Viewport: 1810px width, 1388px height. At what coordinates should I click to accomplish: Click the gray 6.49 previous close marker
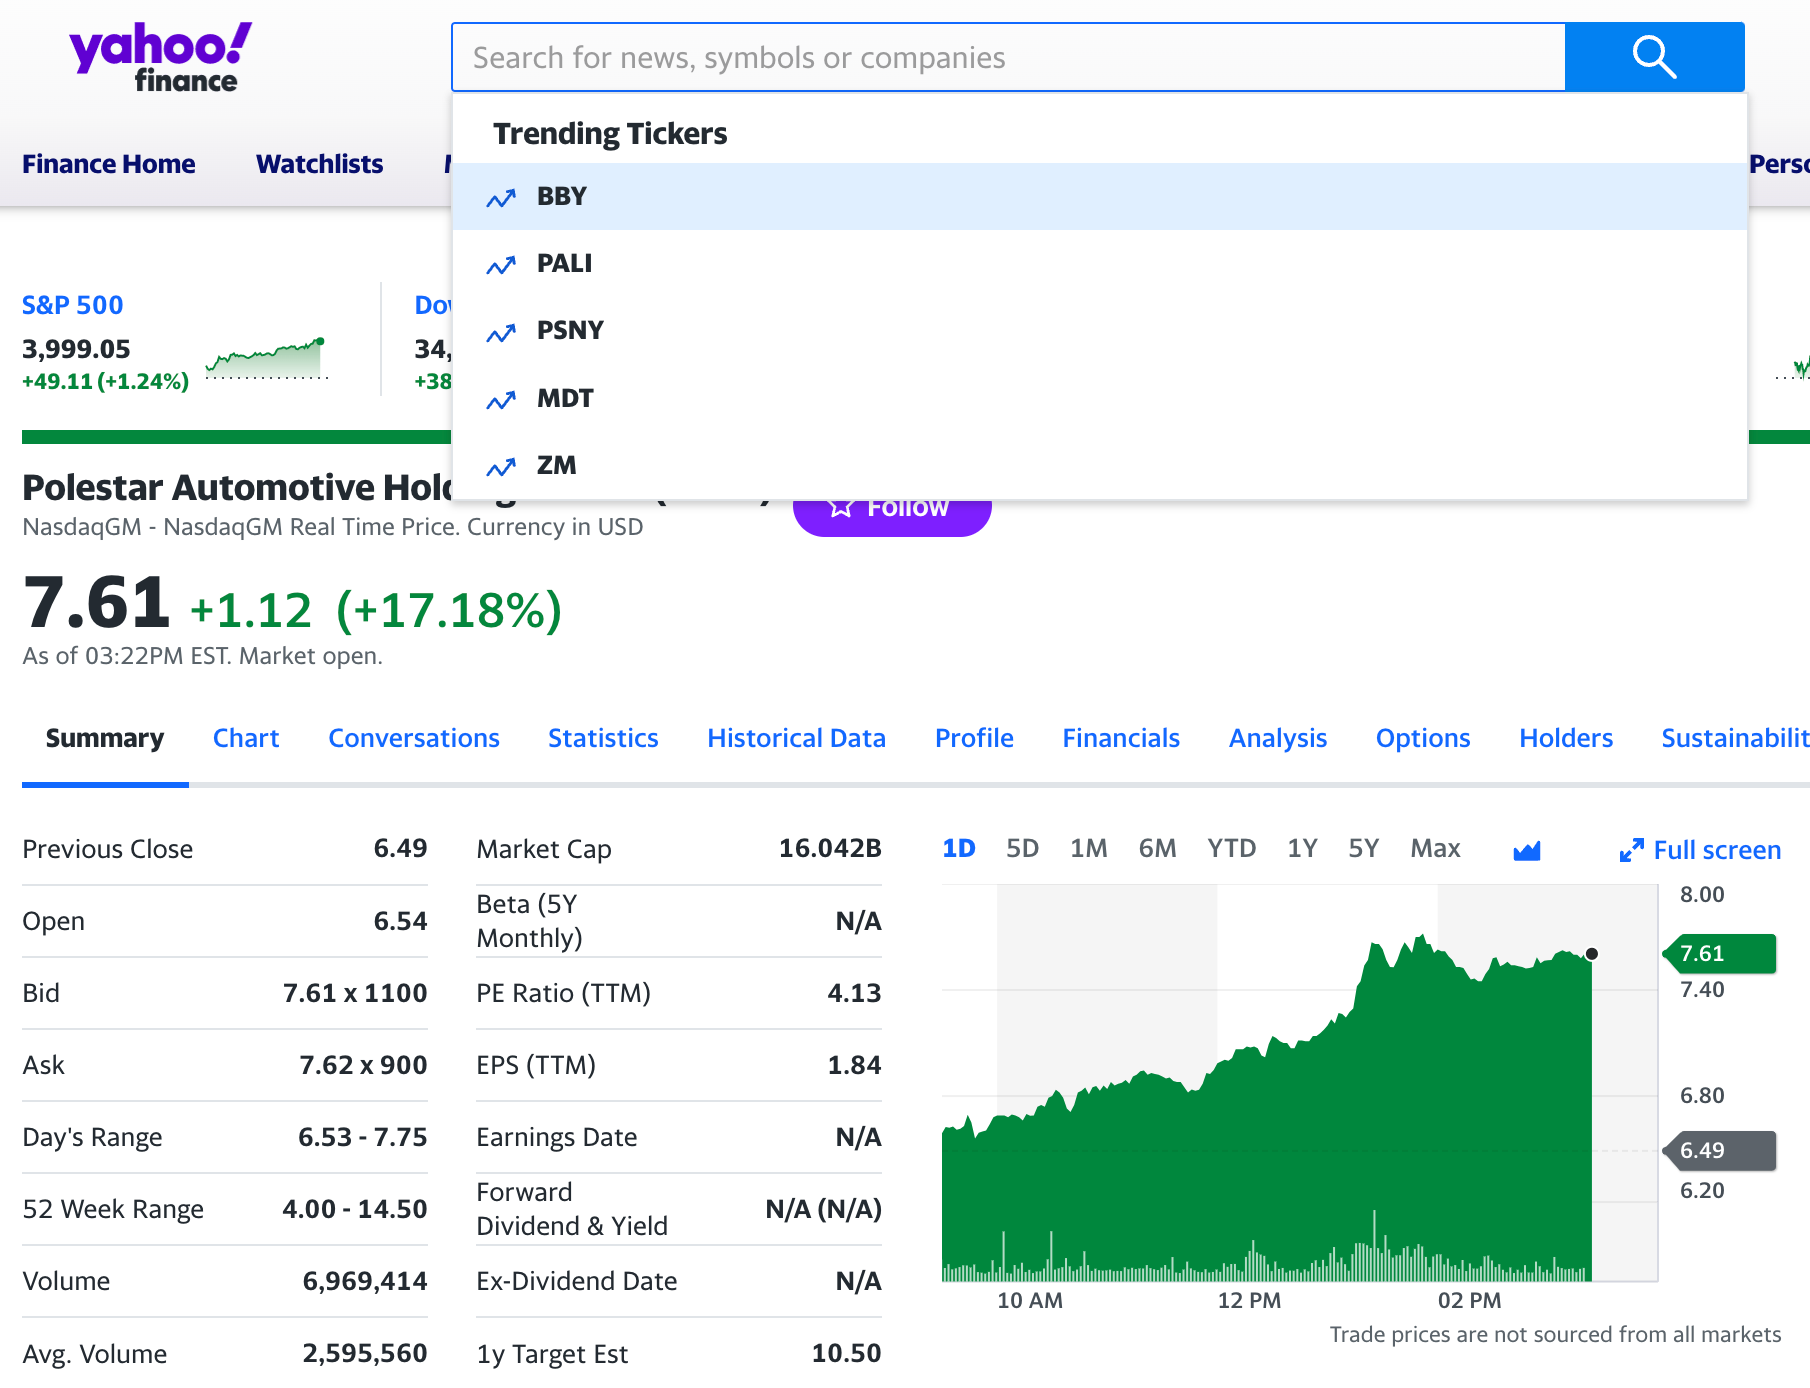pyautogui.click(x=1720, y=1151)
